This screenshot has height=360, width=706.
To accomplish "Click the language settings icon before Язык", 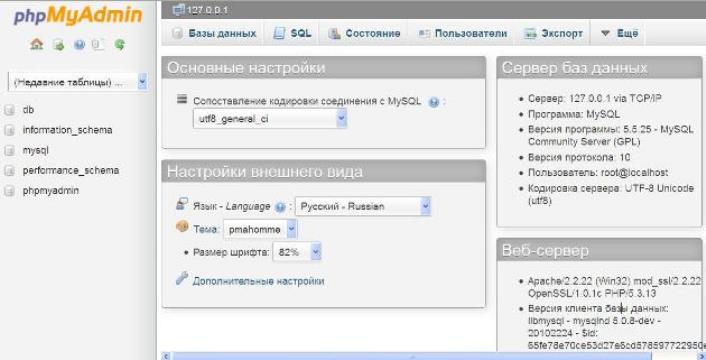I will [x=182, y=204].
